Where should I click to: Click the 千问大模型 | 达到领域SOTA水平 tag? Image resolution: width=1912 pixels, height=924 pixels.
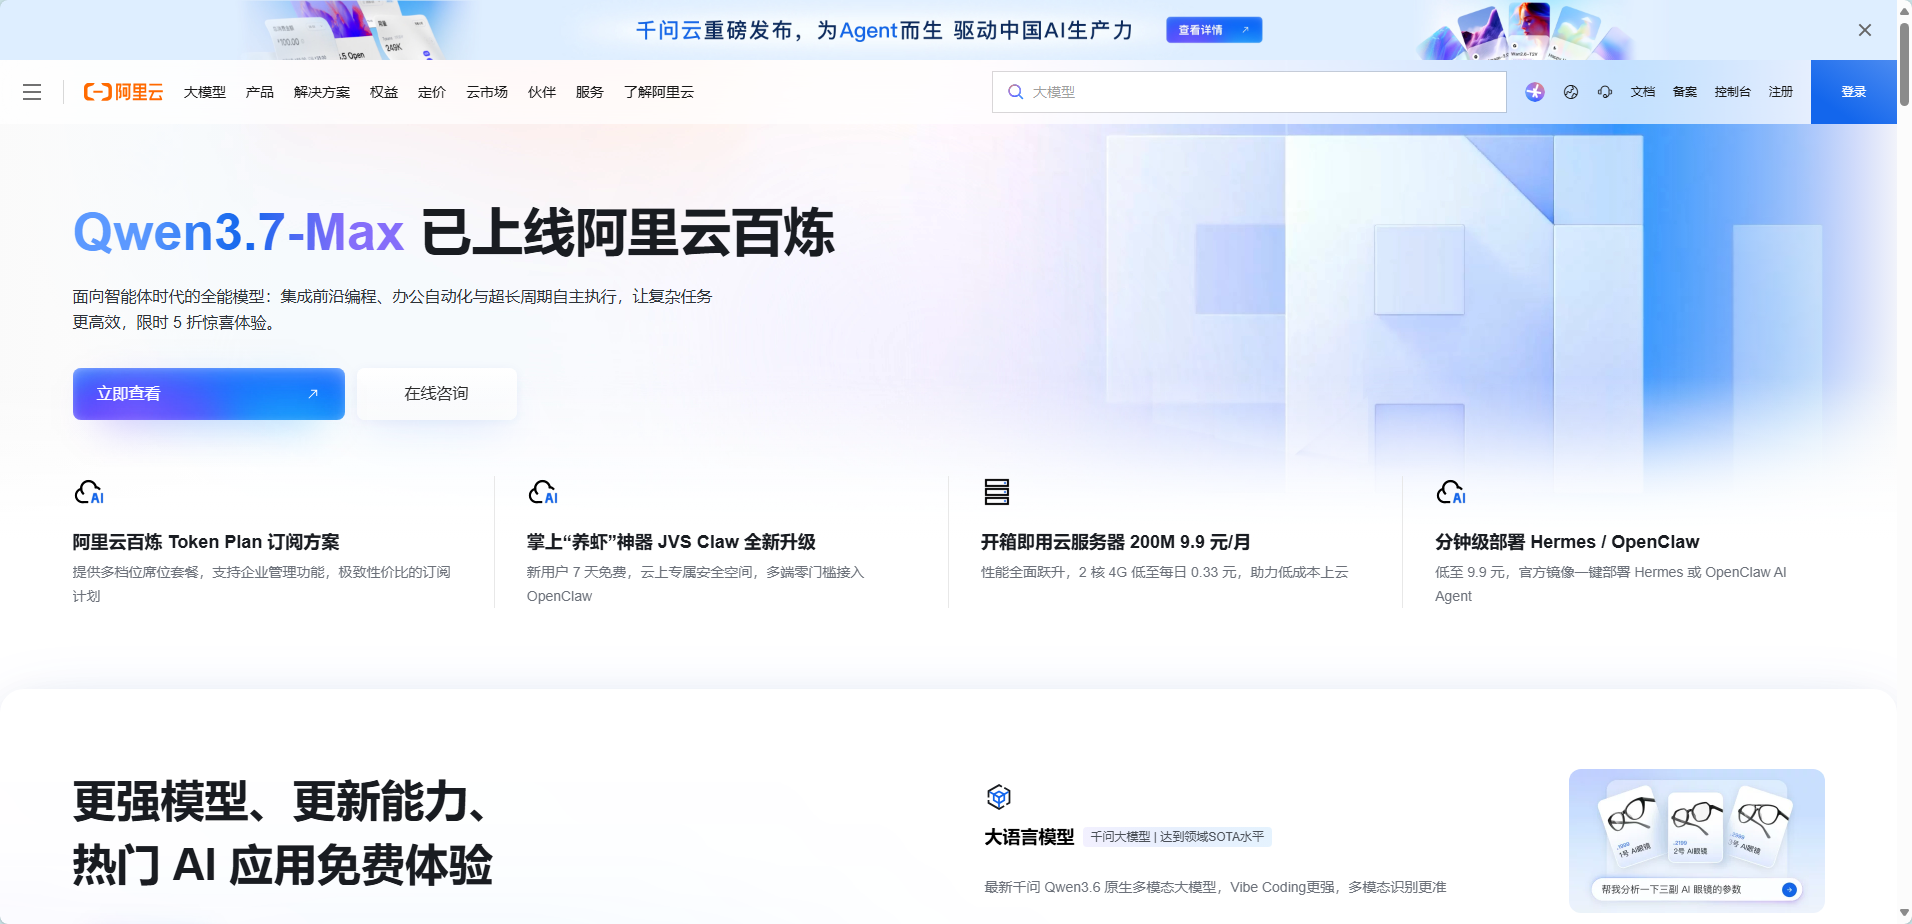[x=1177, y=837]
